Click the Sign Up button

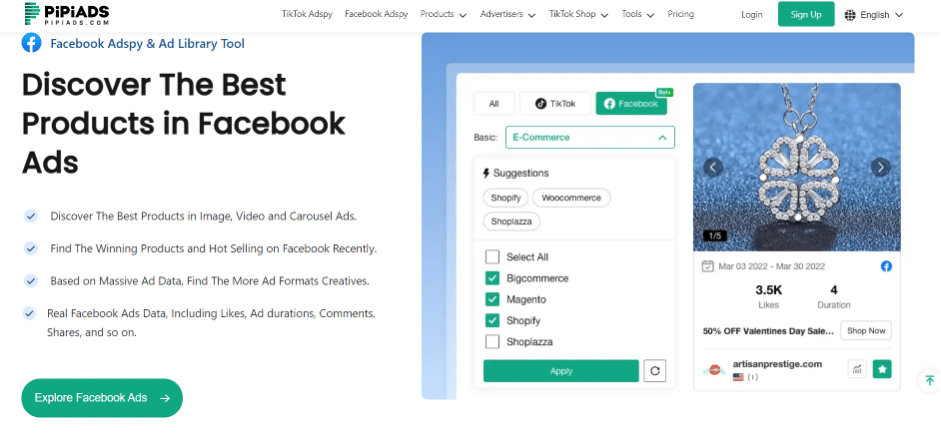point(806,14)
